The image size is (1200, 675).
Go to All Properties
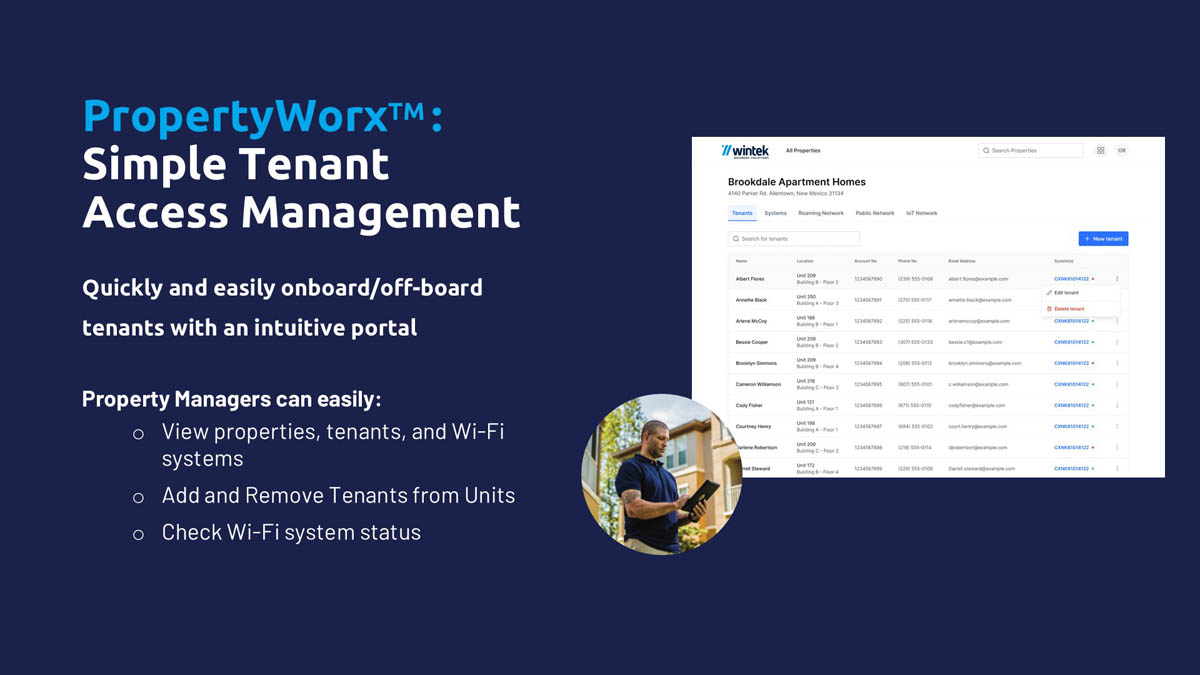(803, 151)
